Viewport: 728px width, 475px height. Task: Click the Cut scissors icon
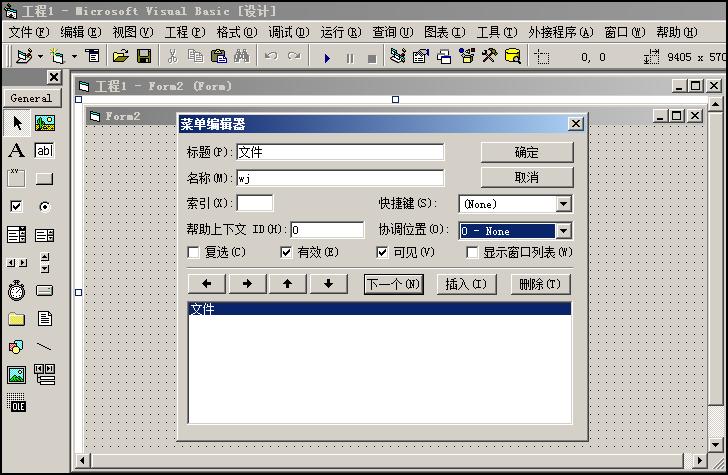[x=173, y=56]
